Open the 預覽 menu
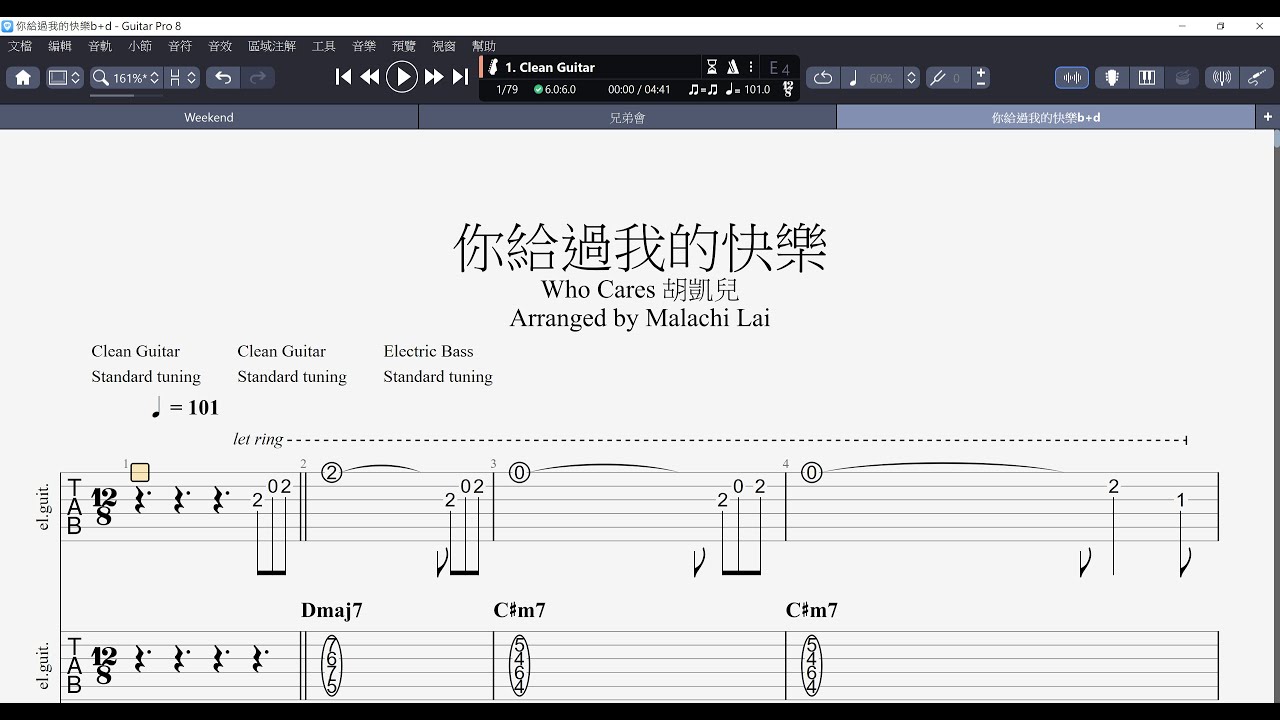The image size is (1280, 720). [404, 46]
